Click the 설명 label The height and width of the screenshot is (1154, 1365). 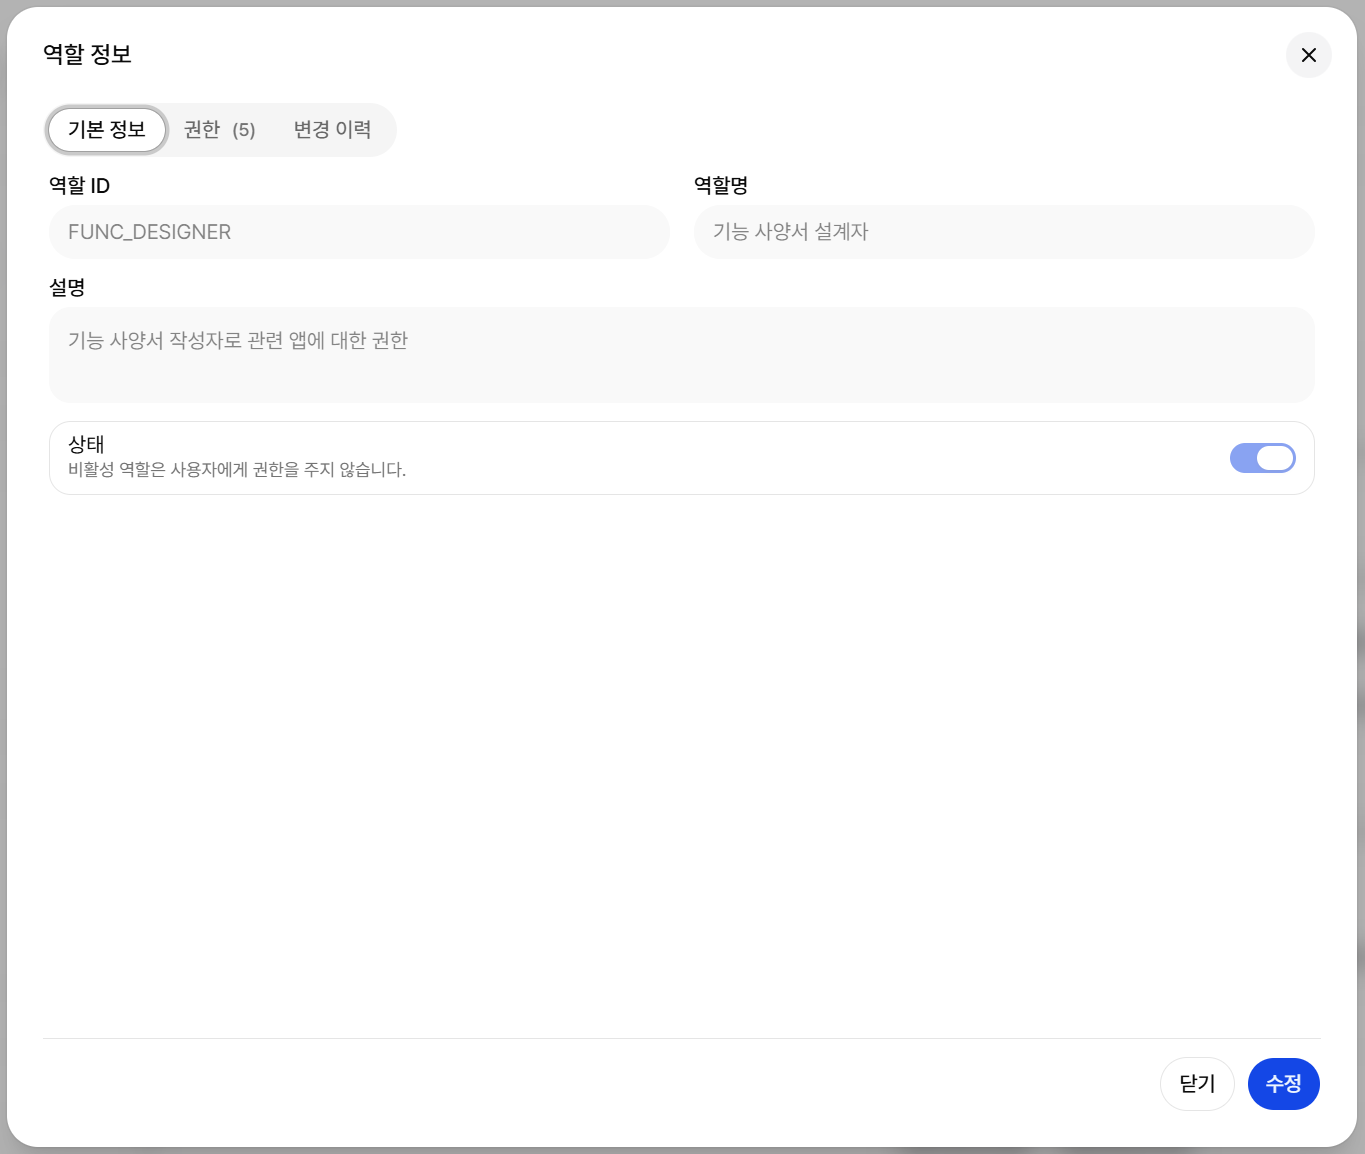tap(67, 287)
